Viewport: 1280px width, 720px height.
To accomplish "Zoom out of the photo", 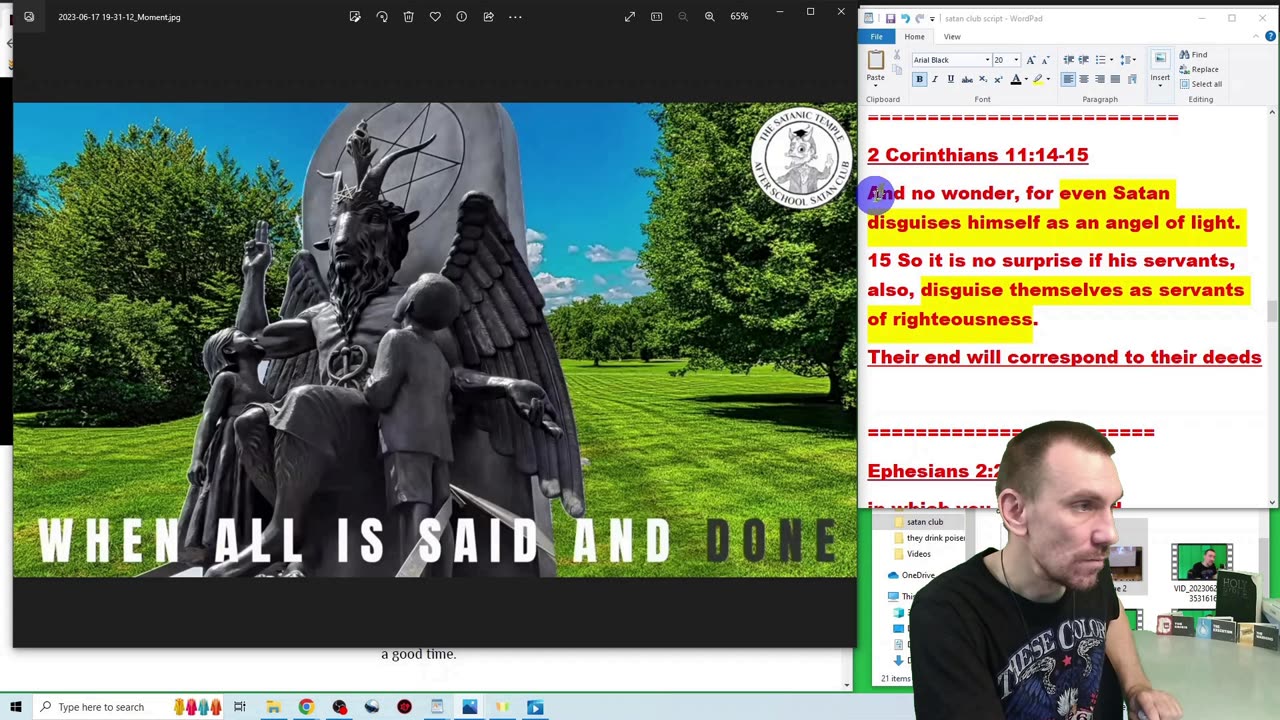I will click(683, 17).
